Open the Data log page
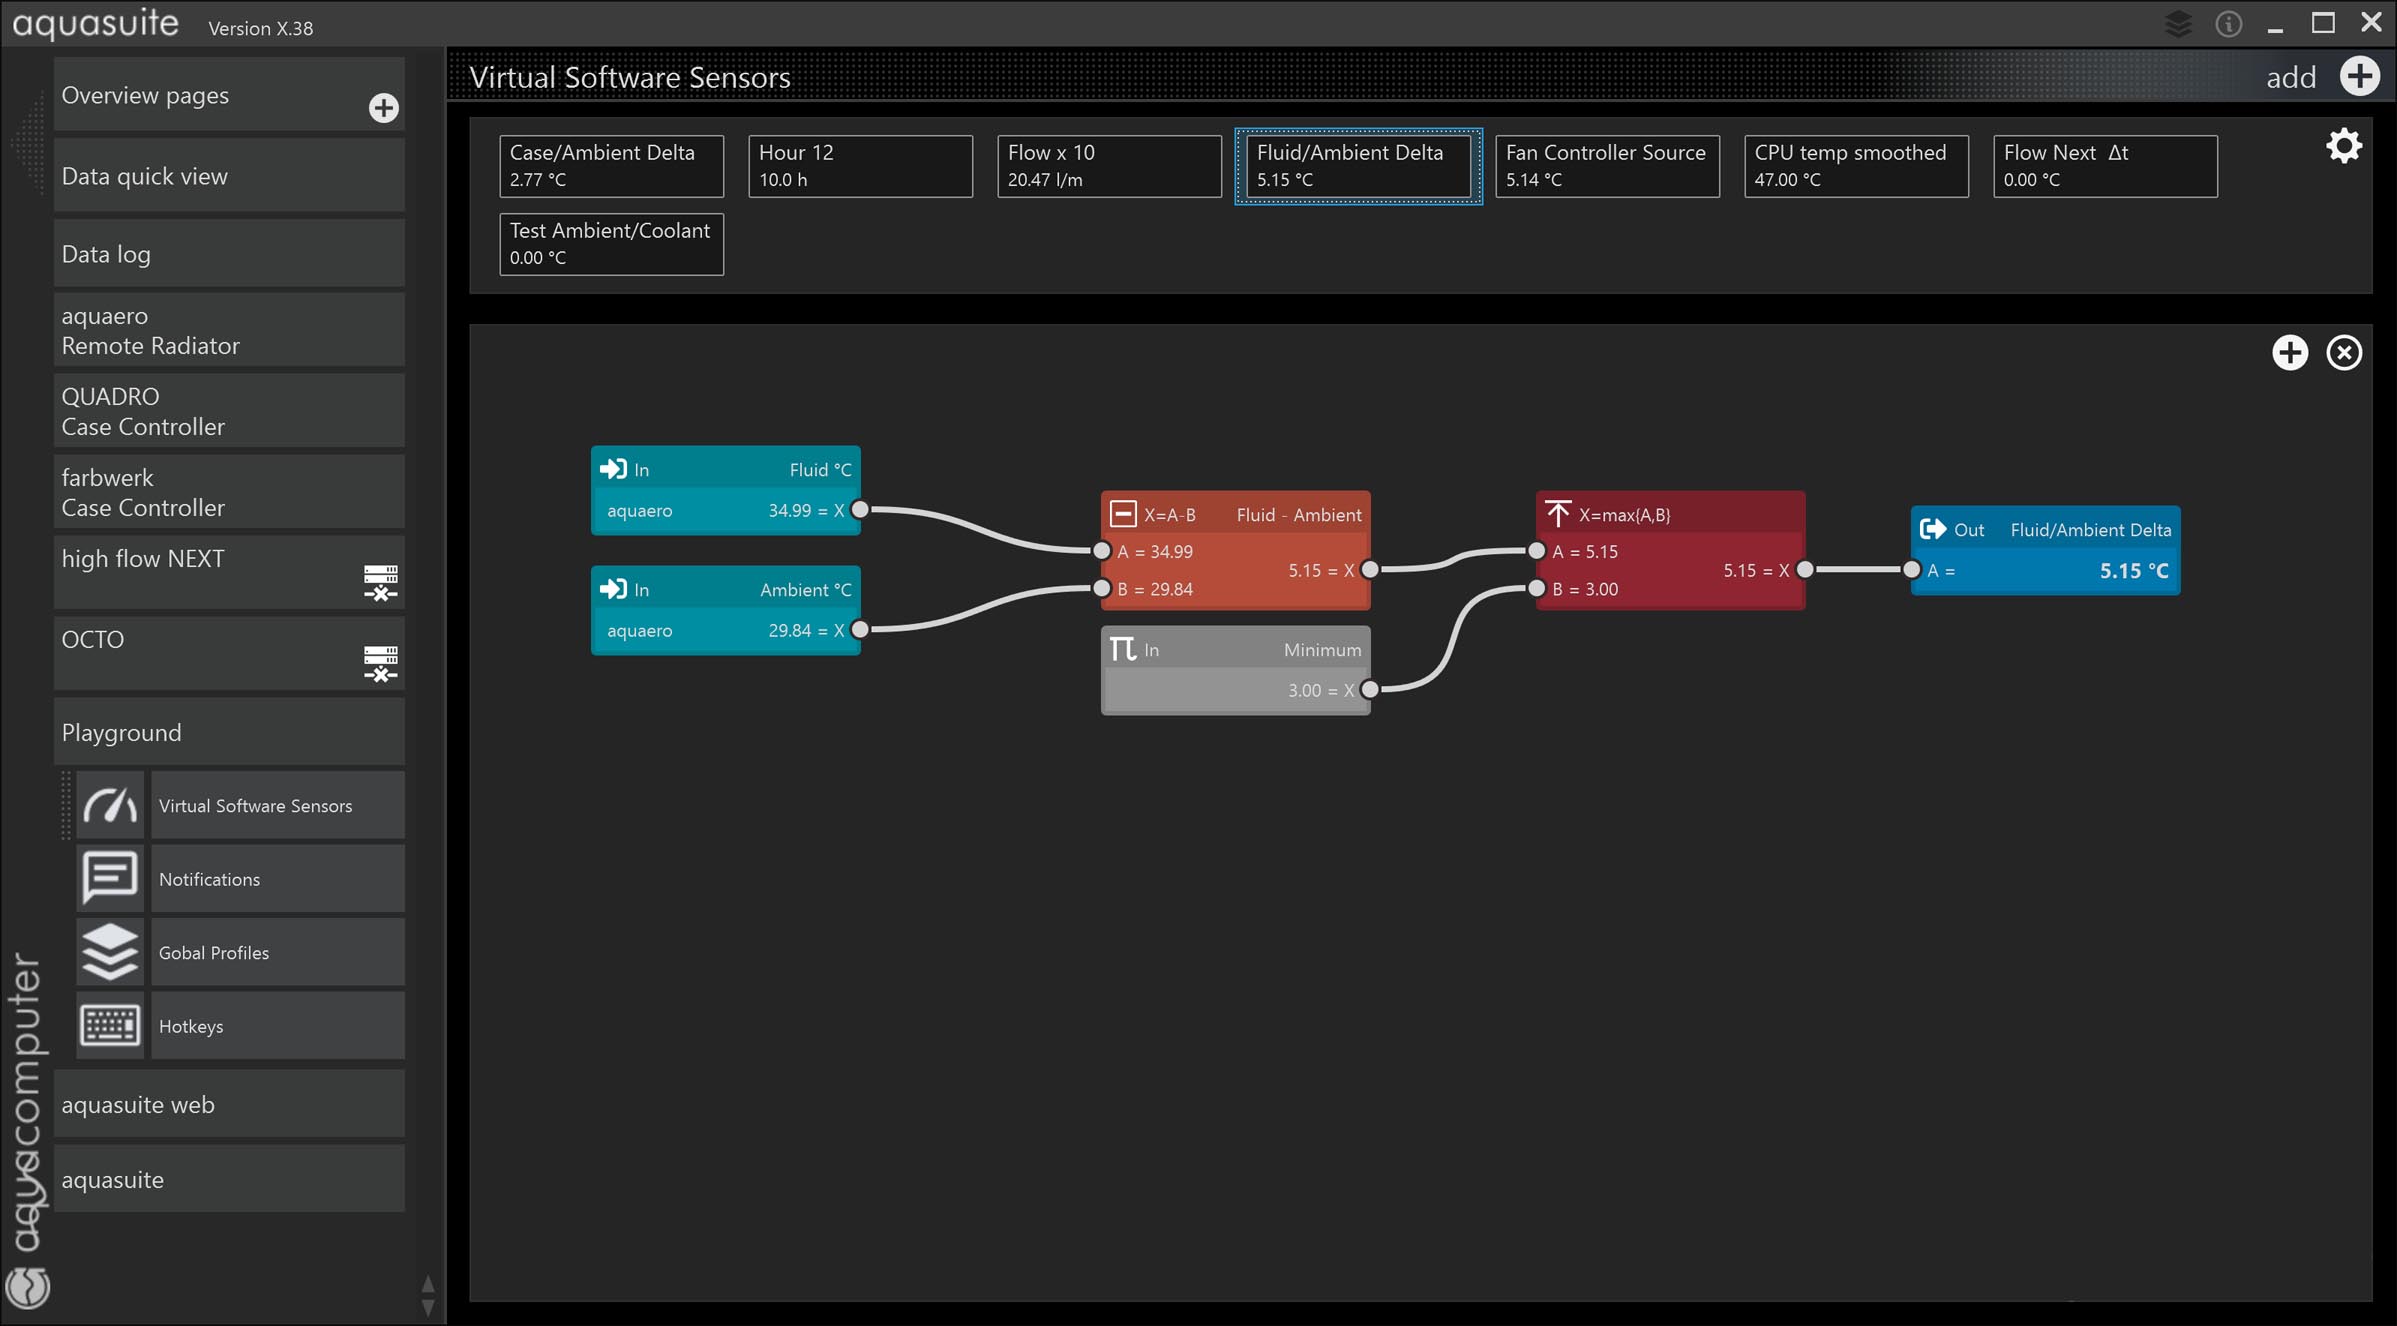 pyautogui.click(x=229, y=254)
